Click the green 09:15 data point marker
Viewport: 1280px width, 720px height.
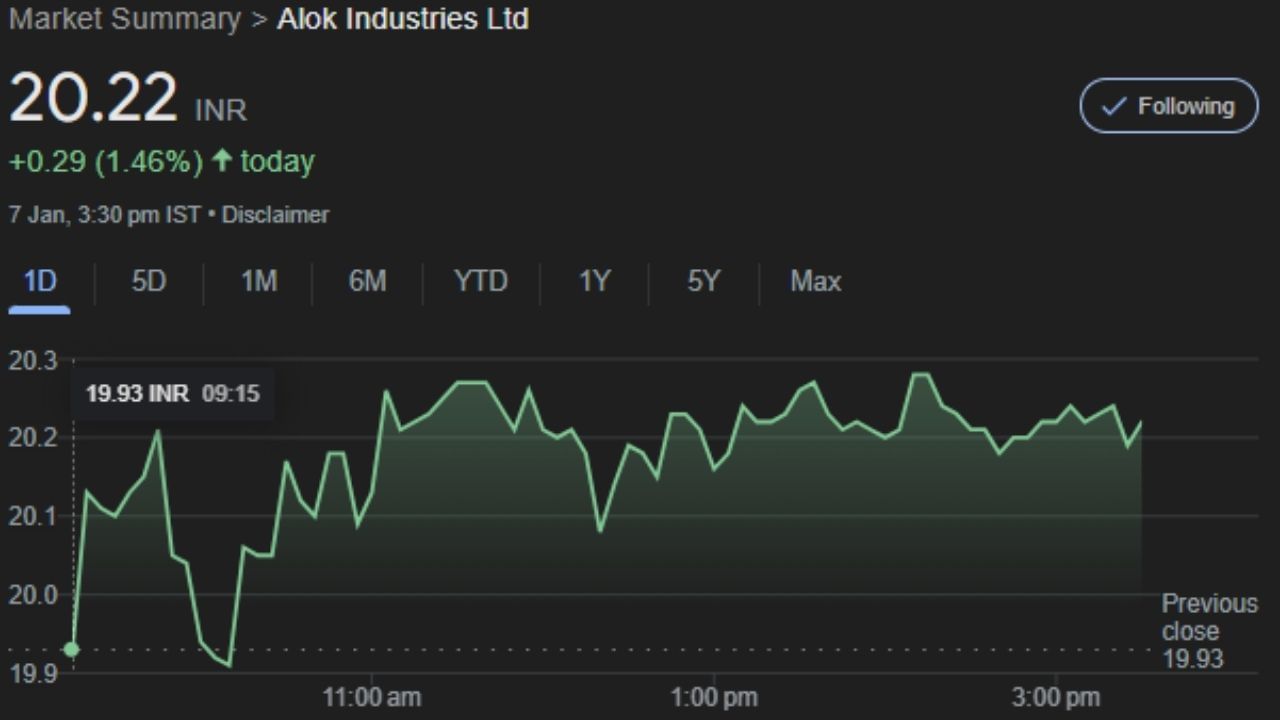(x=72, y=649)
